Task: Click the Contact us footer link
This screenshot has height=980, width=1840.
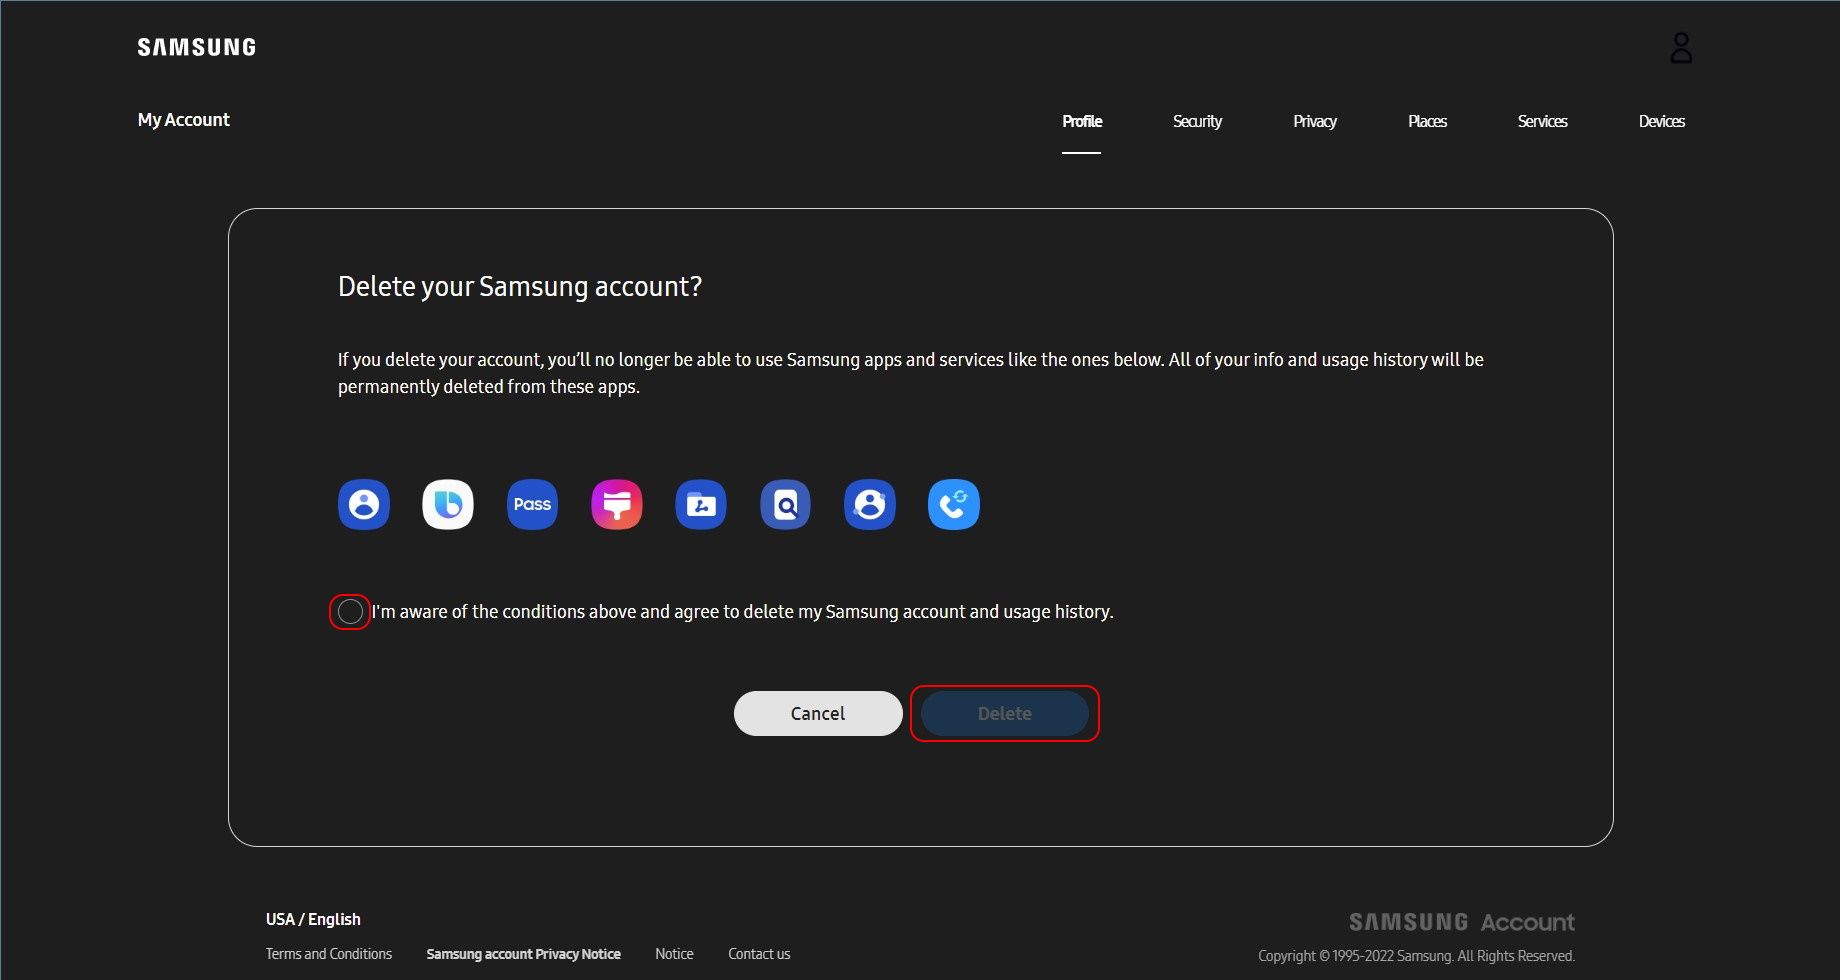Action: point(759,954)
